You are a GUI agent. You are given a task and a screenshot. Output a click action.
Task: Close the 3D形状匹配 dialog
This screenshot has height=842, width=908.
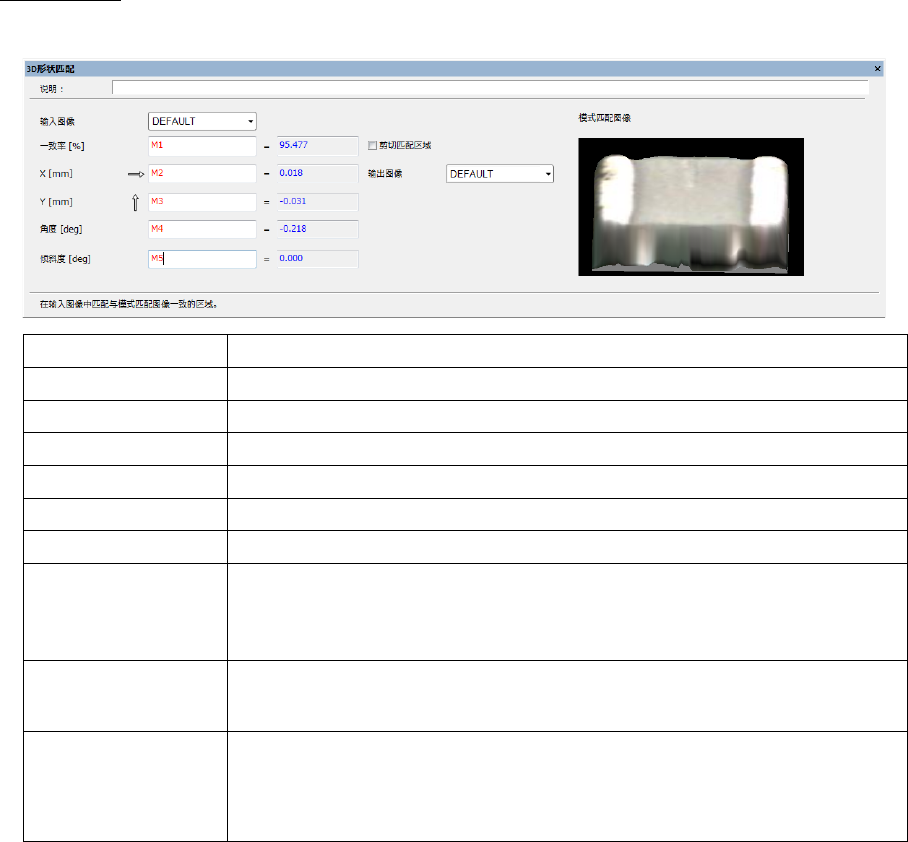click(877, 68)
